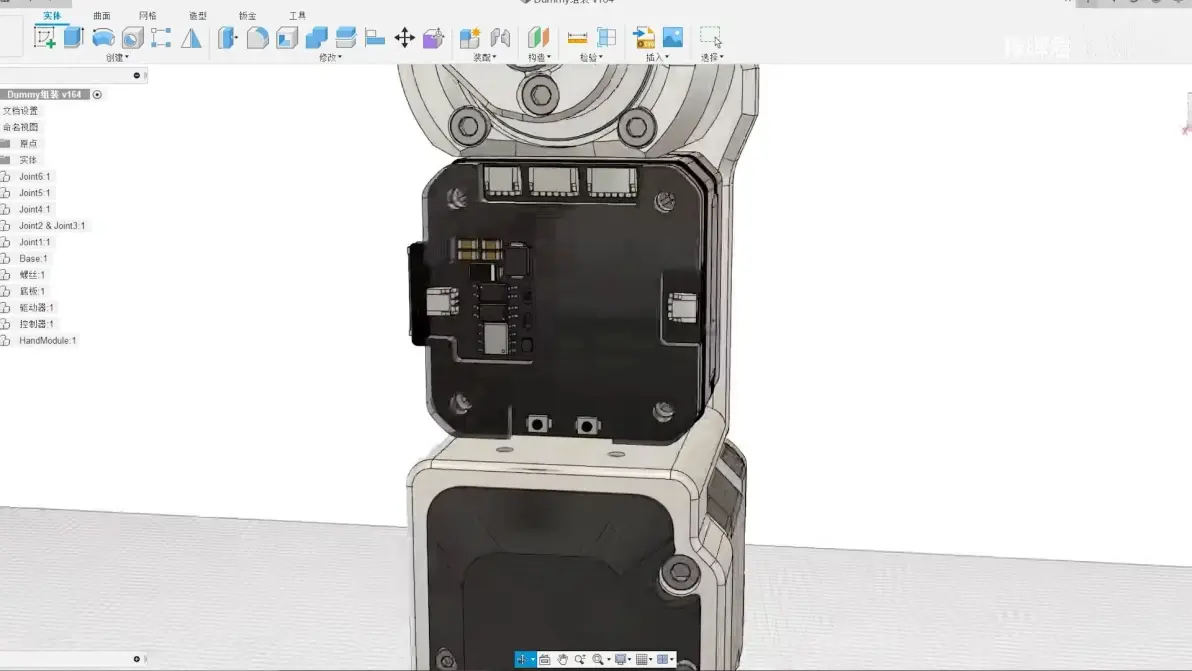1192x671 pixels.
Task: Activate the Zoom tool with plus sign
Action: [x=580, y=660]
